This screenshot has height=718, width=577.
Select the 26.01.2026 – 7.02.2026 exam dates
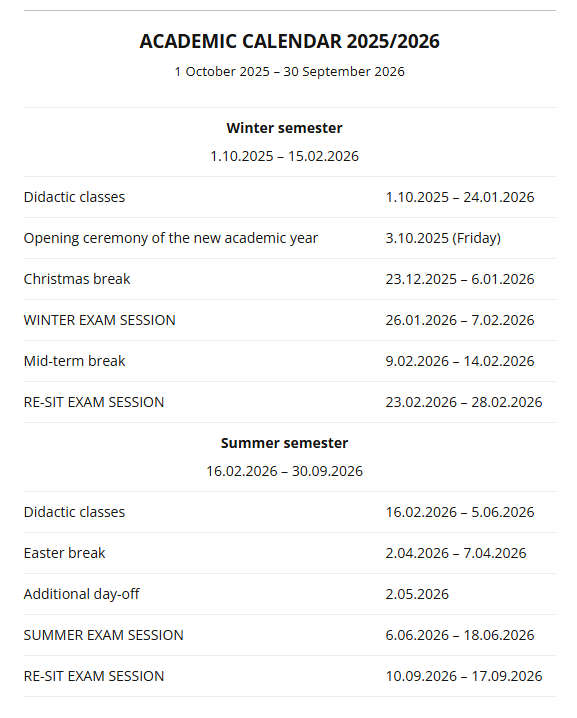460,320
